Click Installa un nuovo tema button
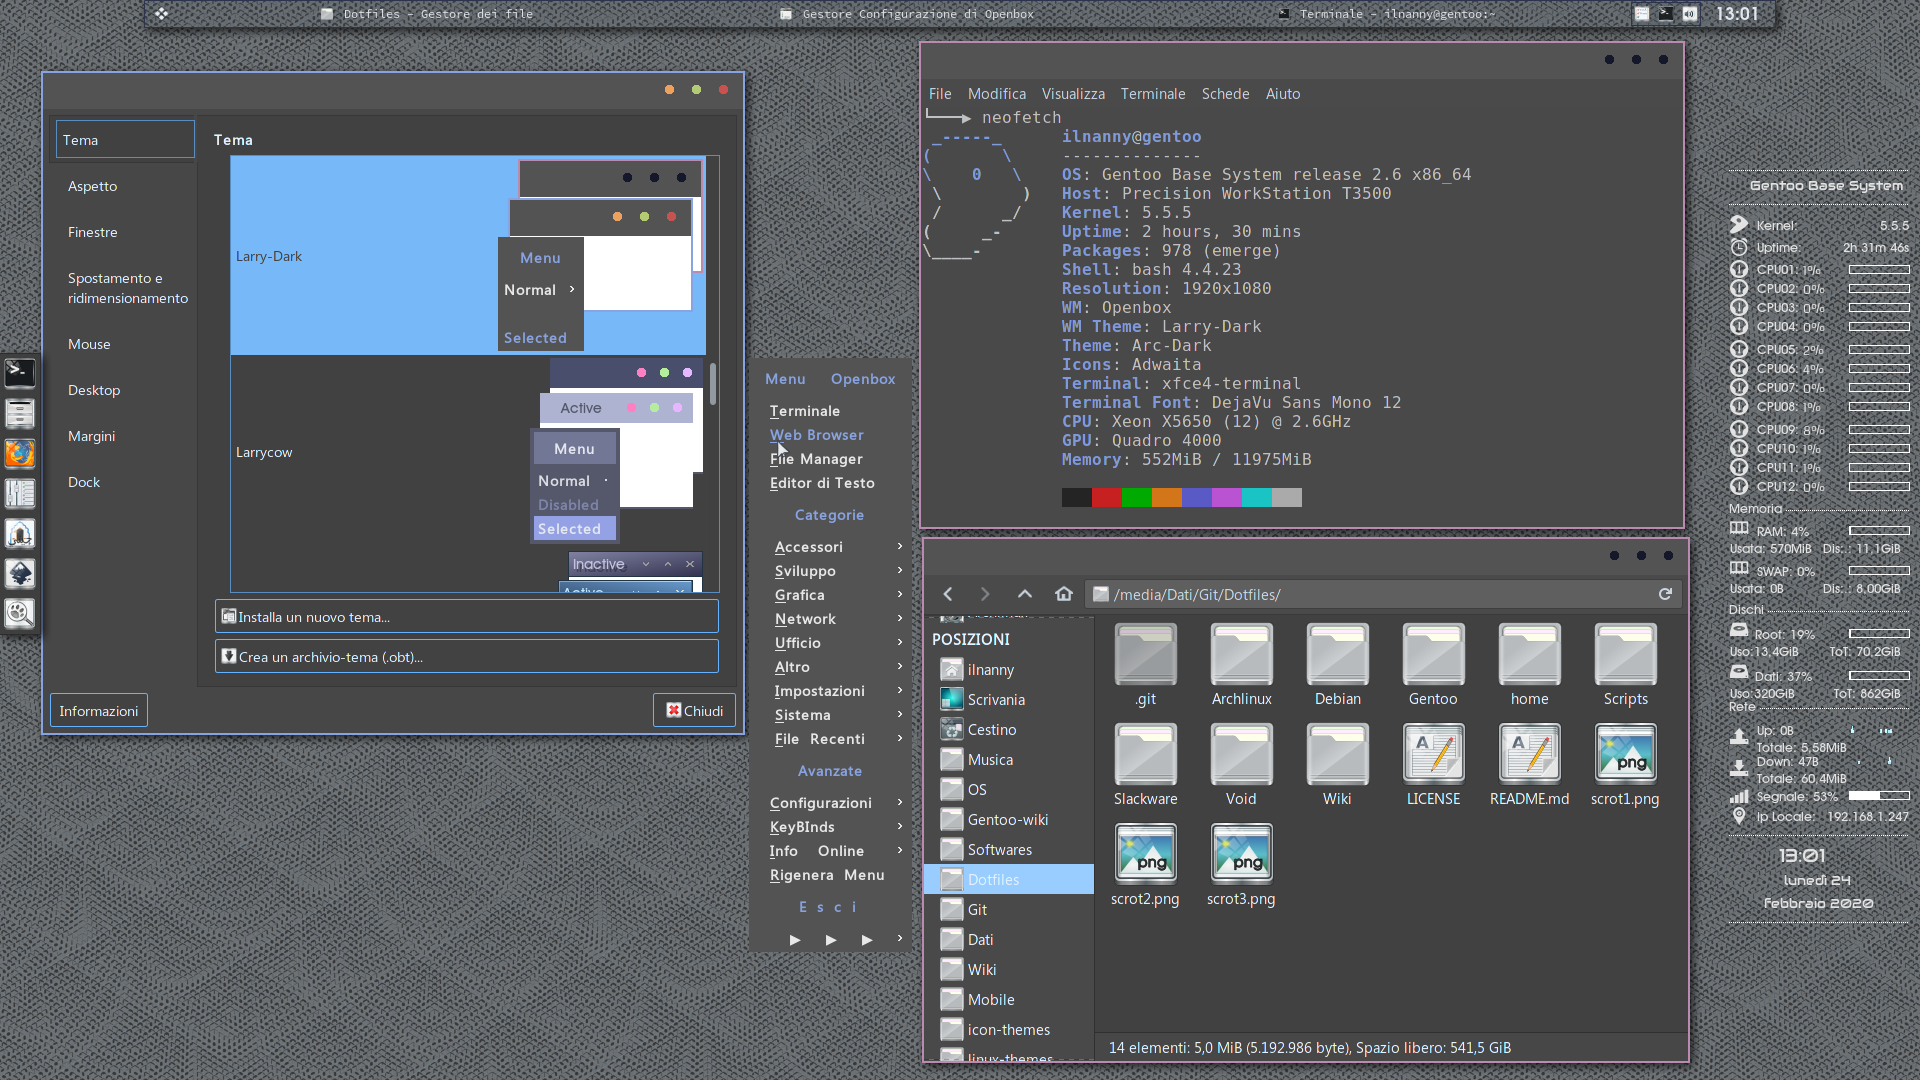 coord(467,616)
